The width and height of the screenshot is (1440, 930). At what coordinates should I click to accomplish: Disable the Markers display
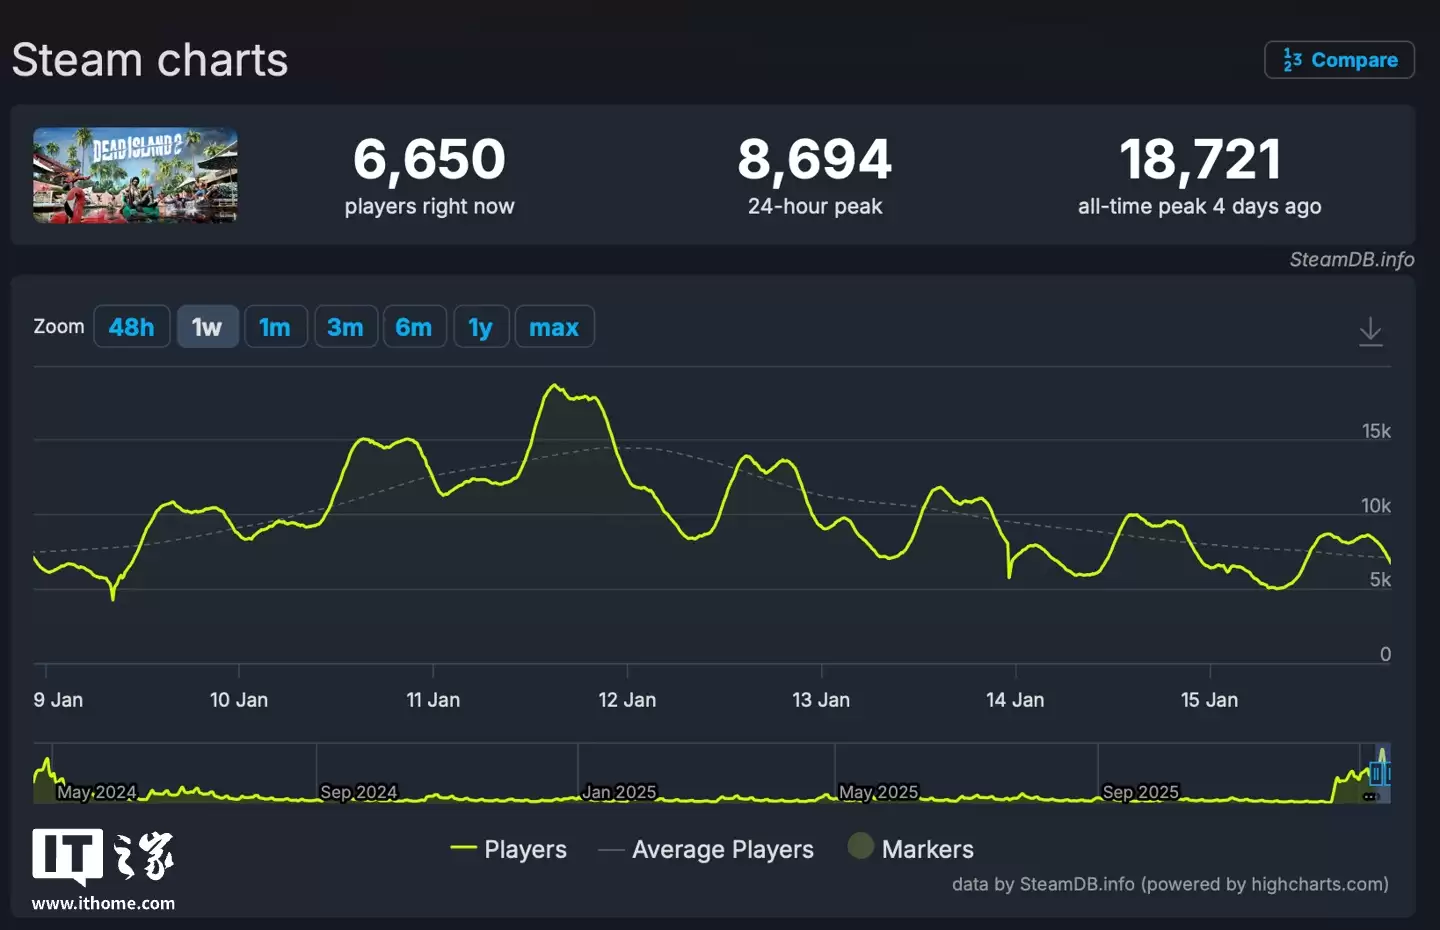pos(928,848)
